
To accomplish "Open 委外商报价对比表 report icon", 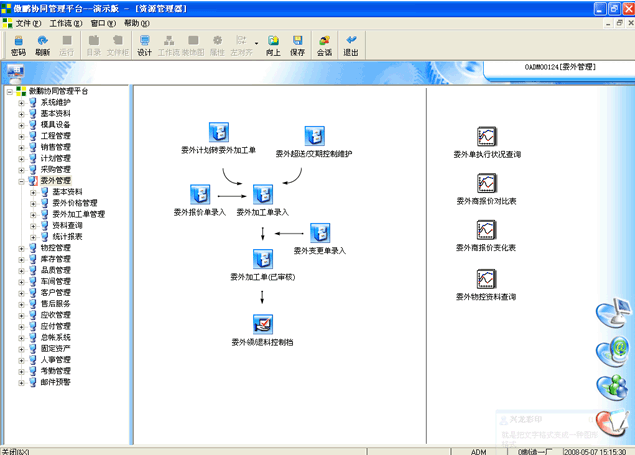I will (487, 183).
